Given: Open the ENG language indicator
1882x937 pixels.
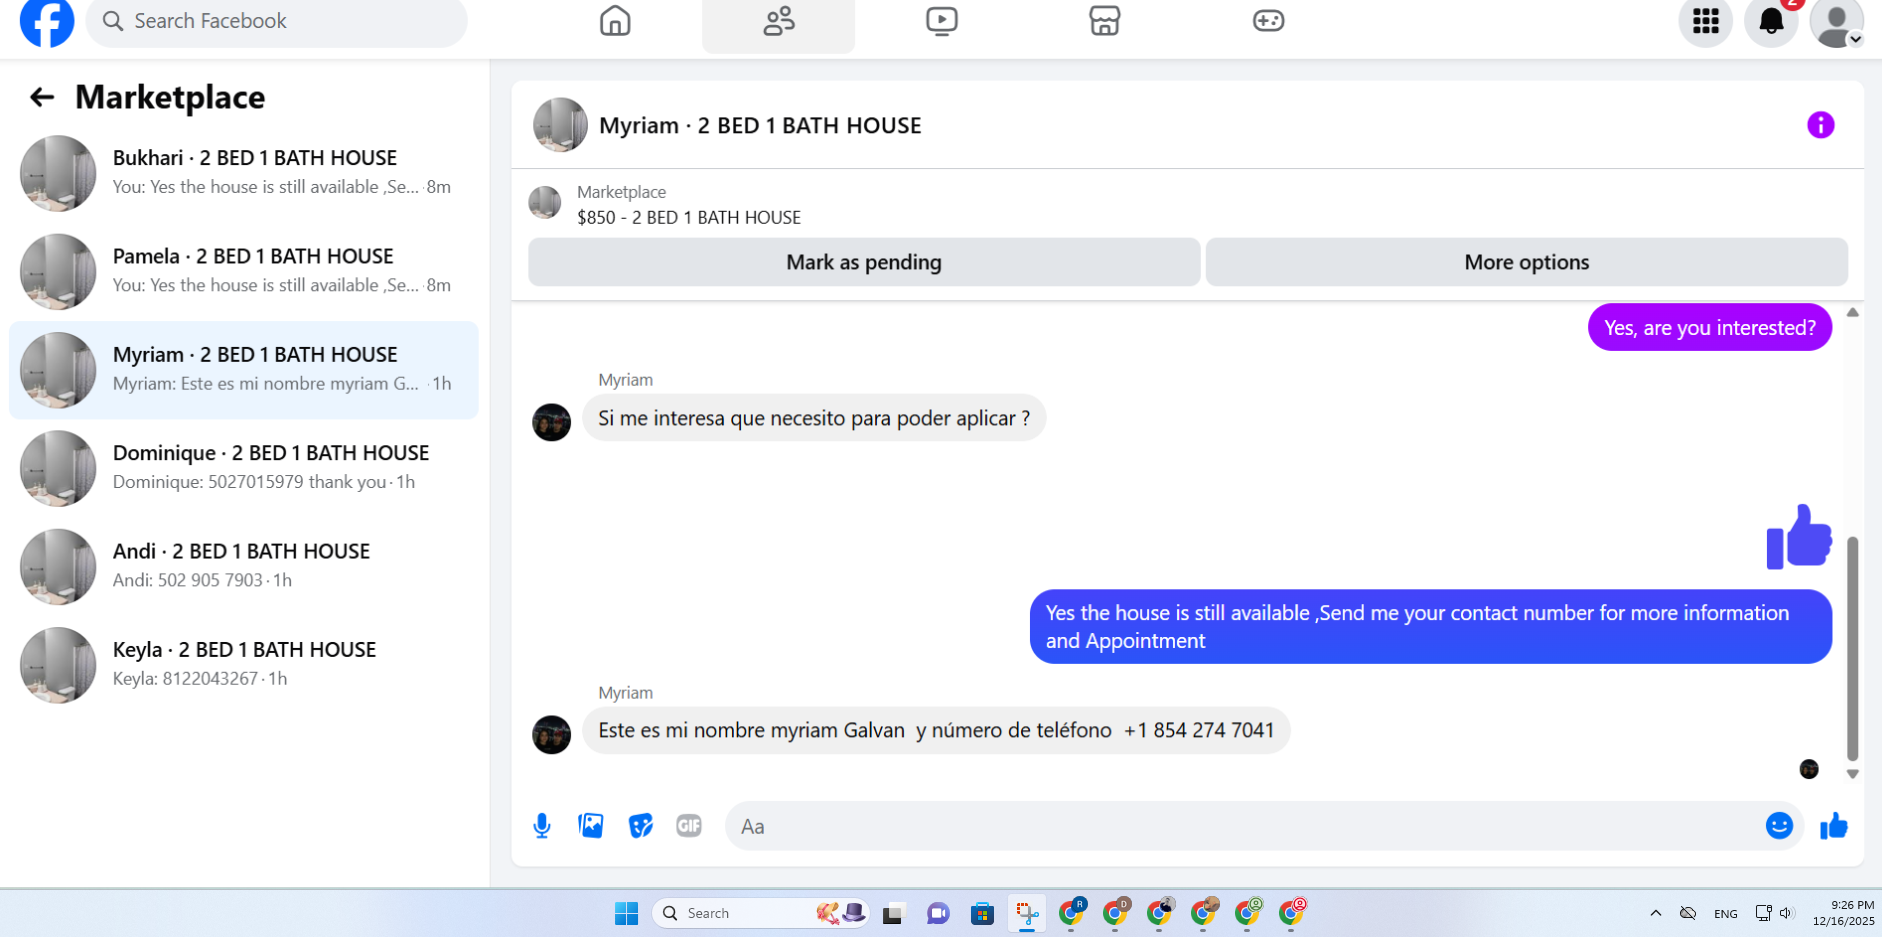Looking at the screenshot, I should 1725,914.
